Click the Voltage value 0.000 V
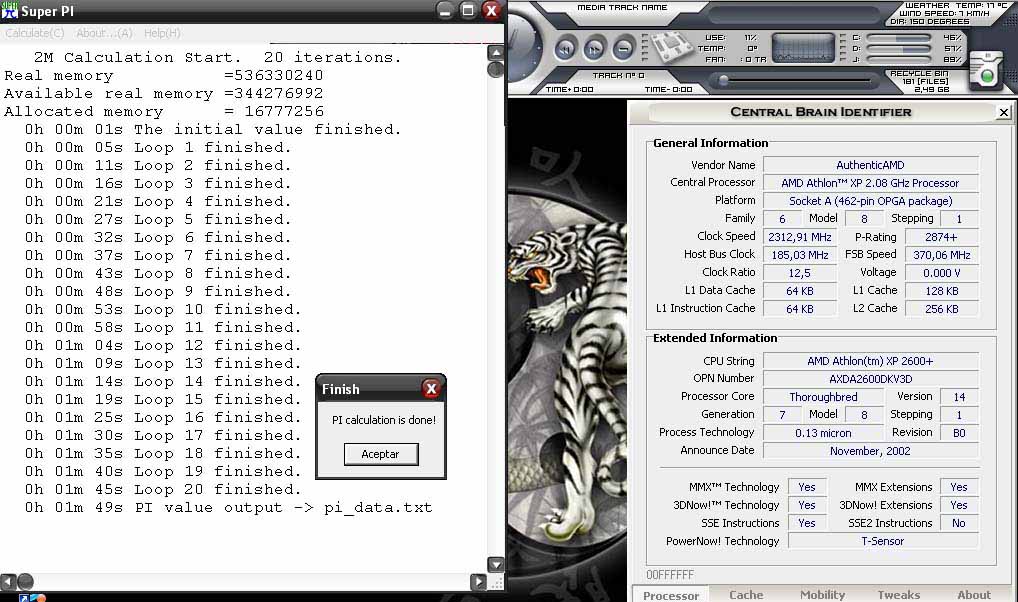This screenshot has height=602, width=1018. pyautogui.click(x=941, y=273)
